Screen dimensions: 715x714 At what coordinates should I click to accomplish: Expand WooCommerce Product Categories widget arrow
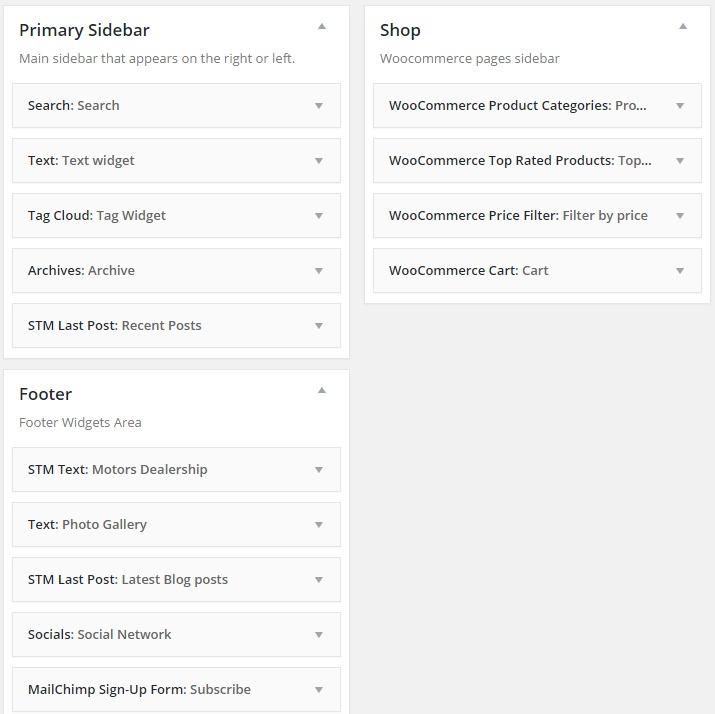click(x=680, y=106)
